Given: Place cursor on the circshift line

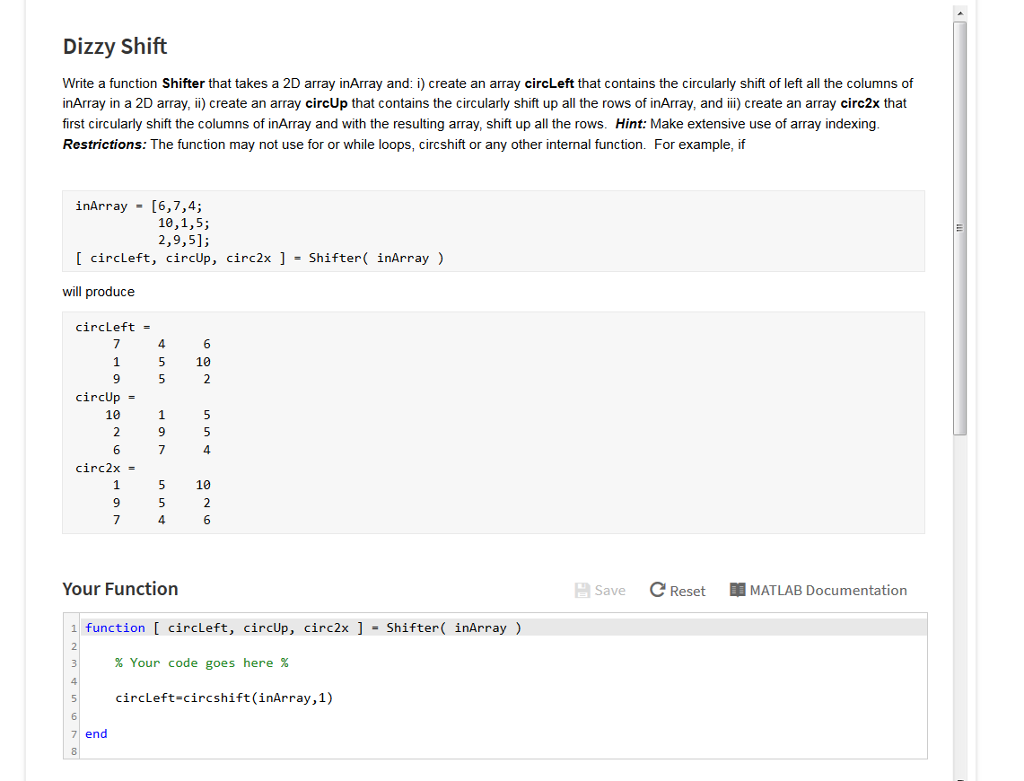Looking at the screenshot, I should point(224,697).
